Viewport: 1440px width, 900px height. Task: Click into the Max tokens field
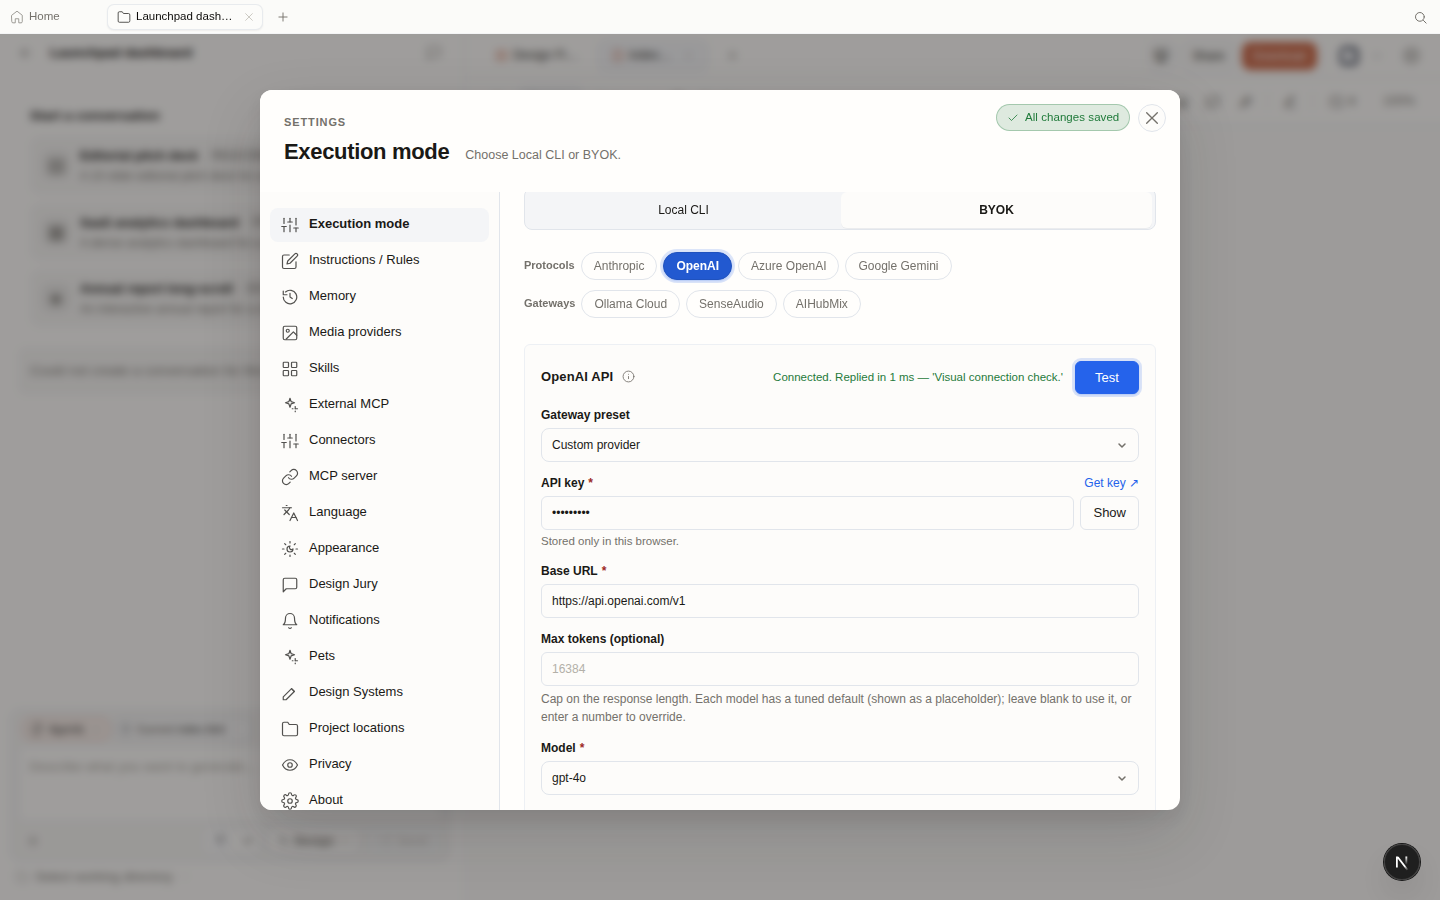(x=840, y=669)
